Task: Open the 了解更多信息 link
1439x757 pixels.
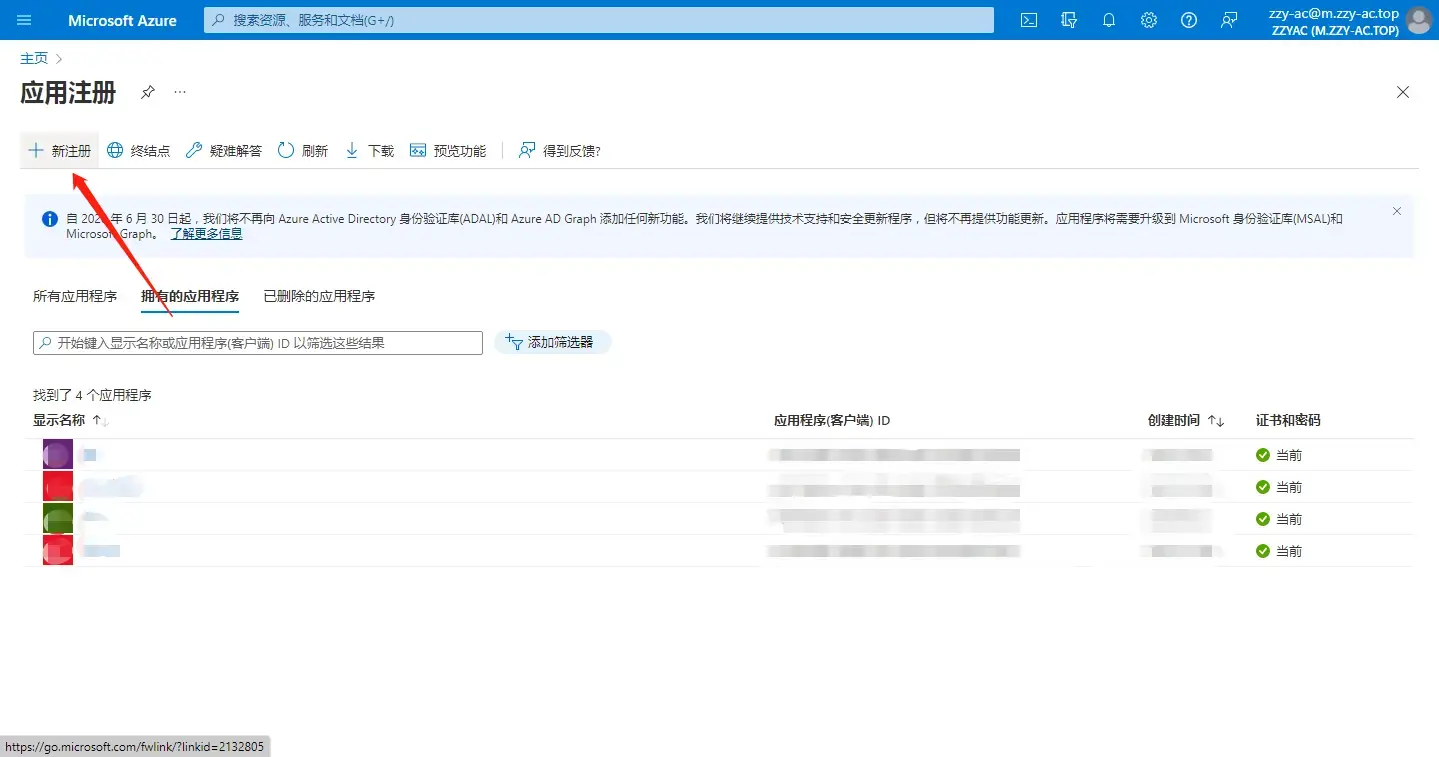Action: pyautogui.click(x=206, y=234)
